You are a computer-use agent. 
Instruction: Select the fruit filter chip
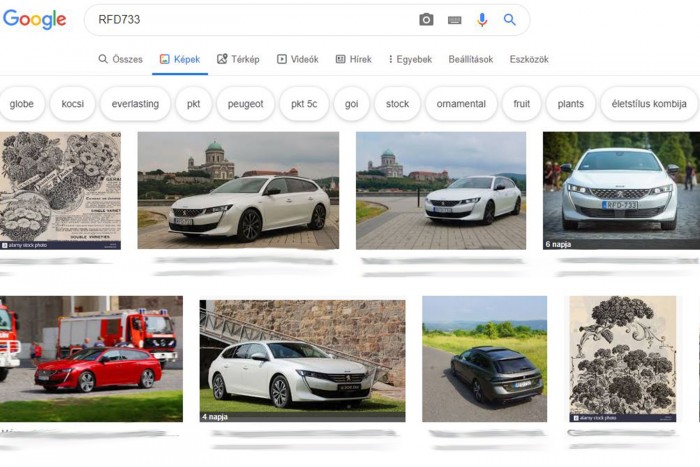521,104
